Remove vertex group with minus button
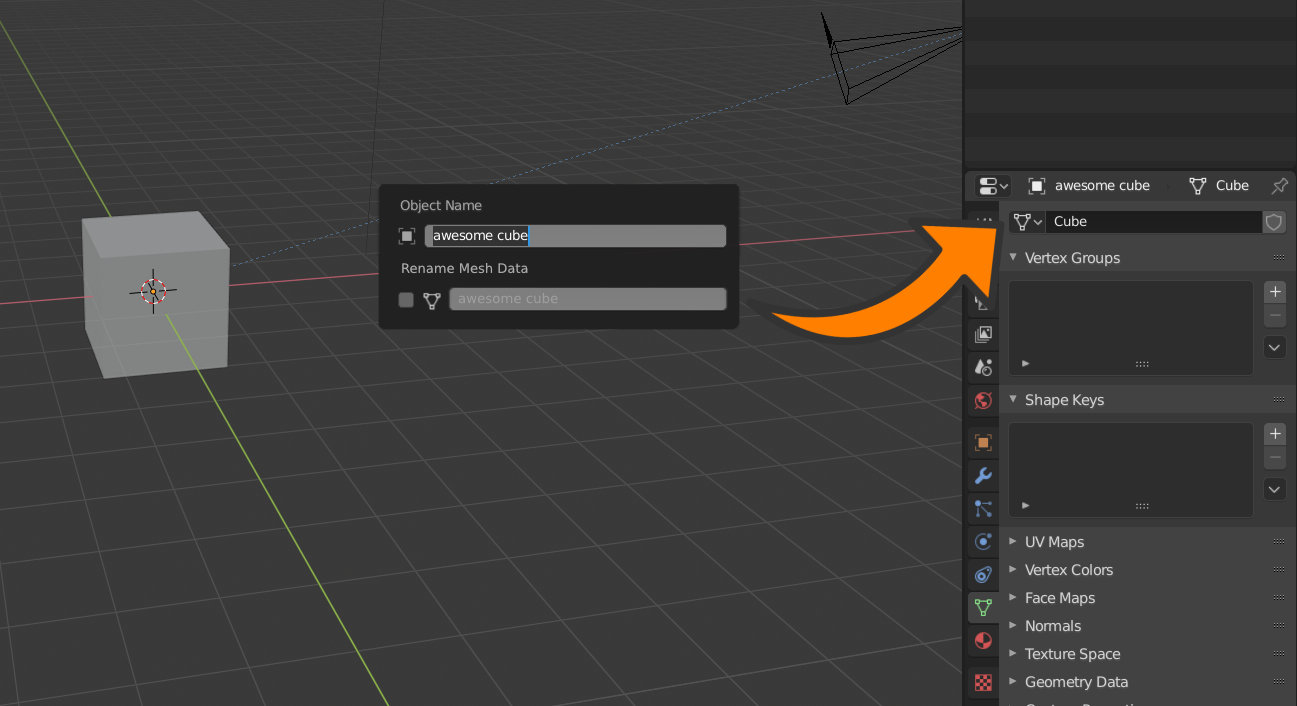The image size is (1297, 706). pyautogui.click(x=1275, y=316)
